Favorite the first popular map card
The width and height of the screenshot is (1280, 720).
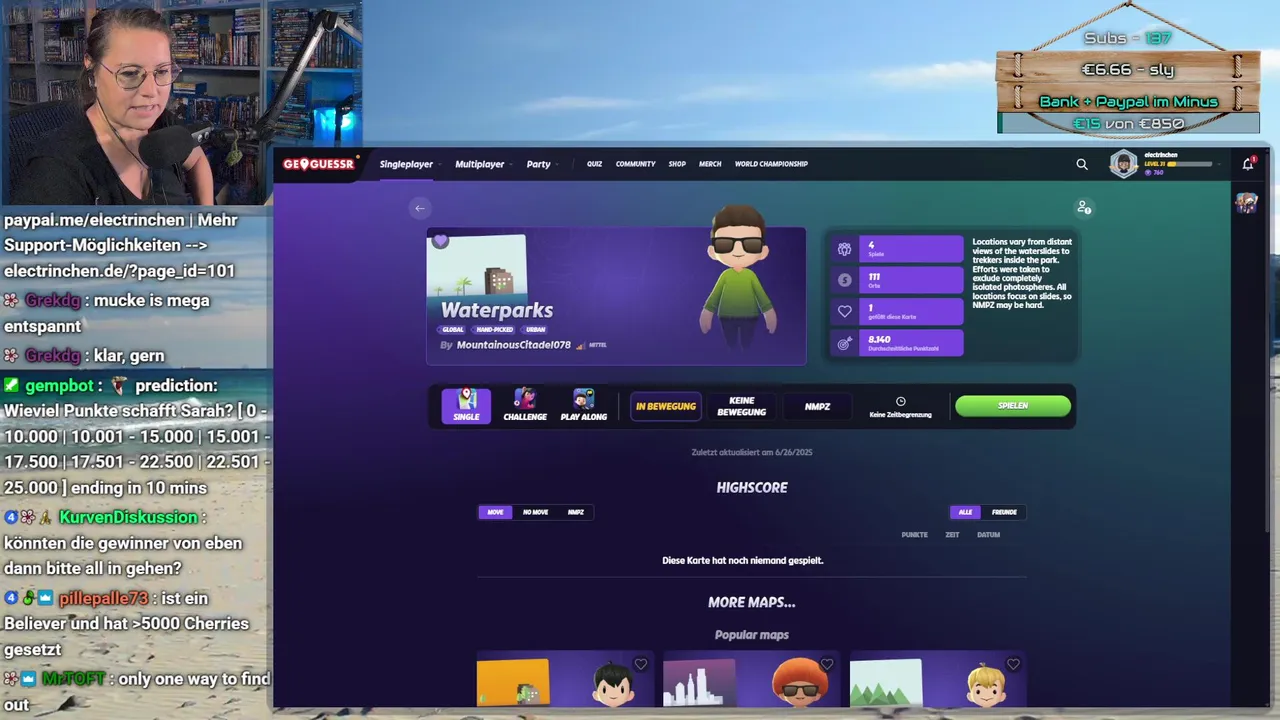[641, 664]
